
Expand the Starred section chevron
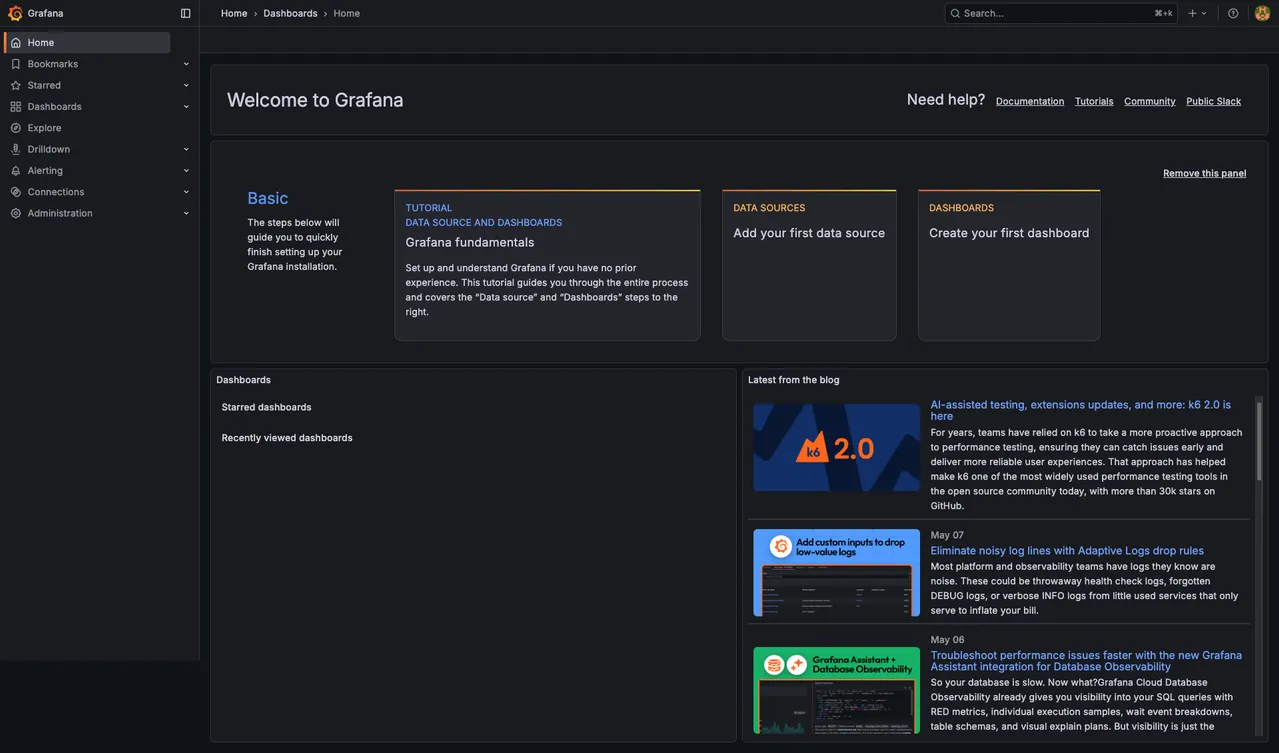coord(186,85)
